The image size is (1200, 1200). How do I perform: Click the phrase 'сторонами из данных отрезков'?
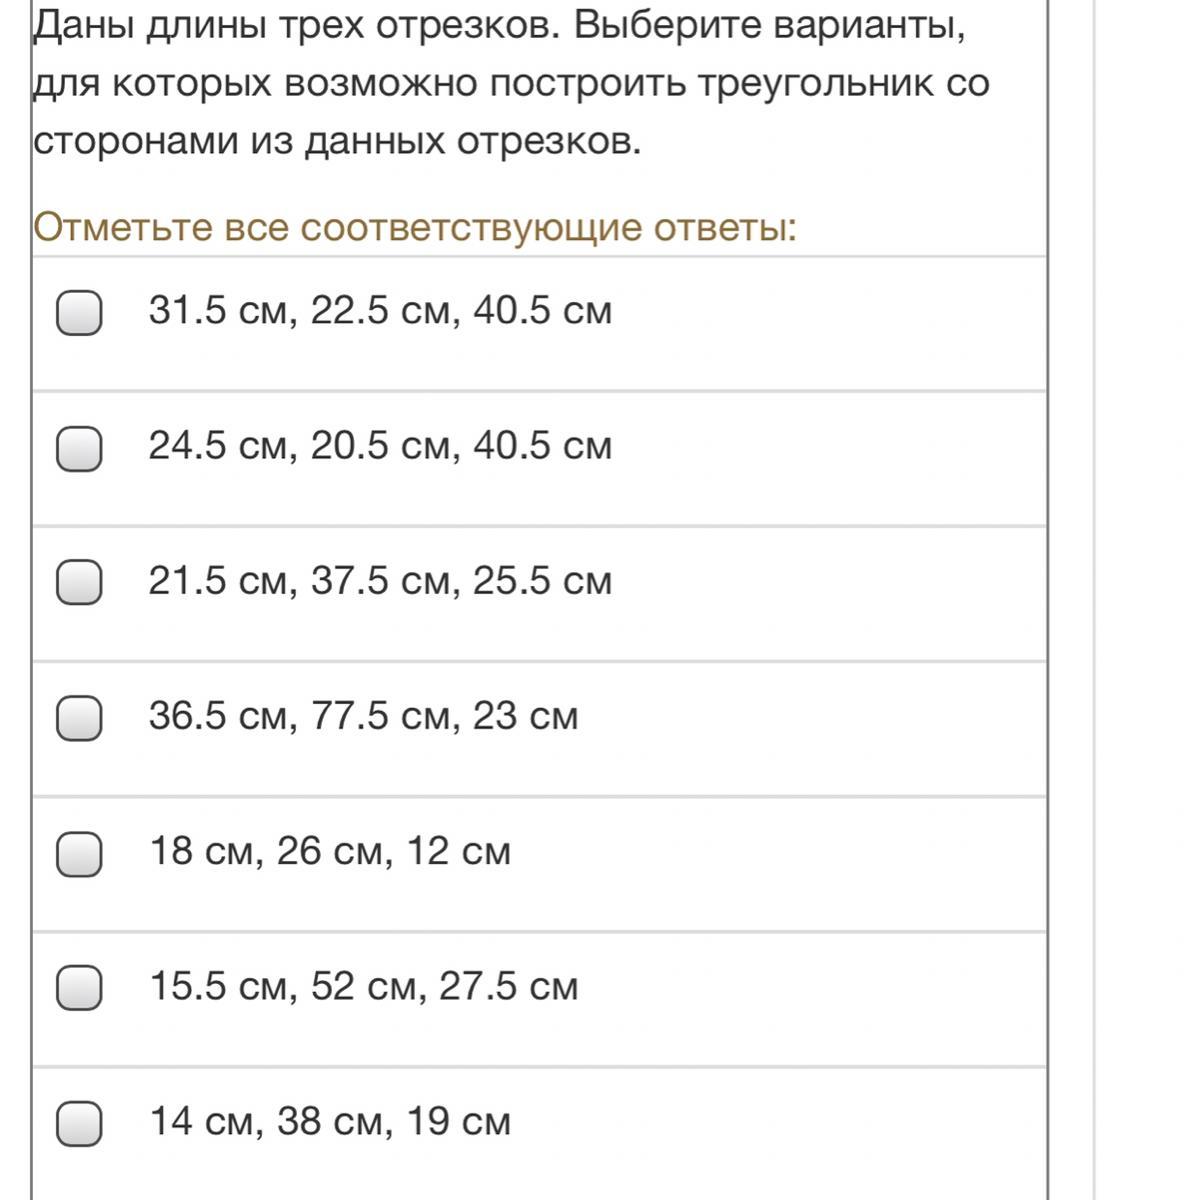pos(336,142)
